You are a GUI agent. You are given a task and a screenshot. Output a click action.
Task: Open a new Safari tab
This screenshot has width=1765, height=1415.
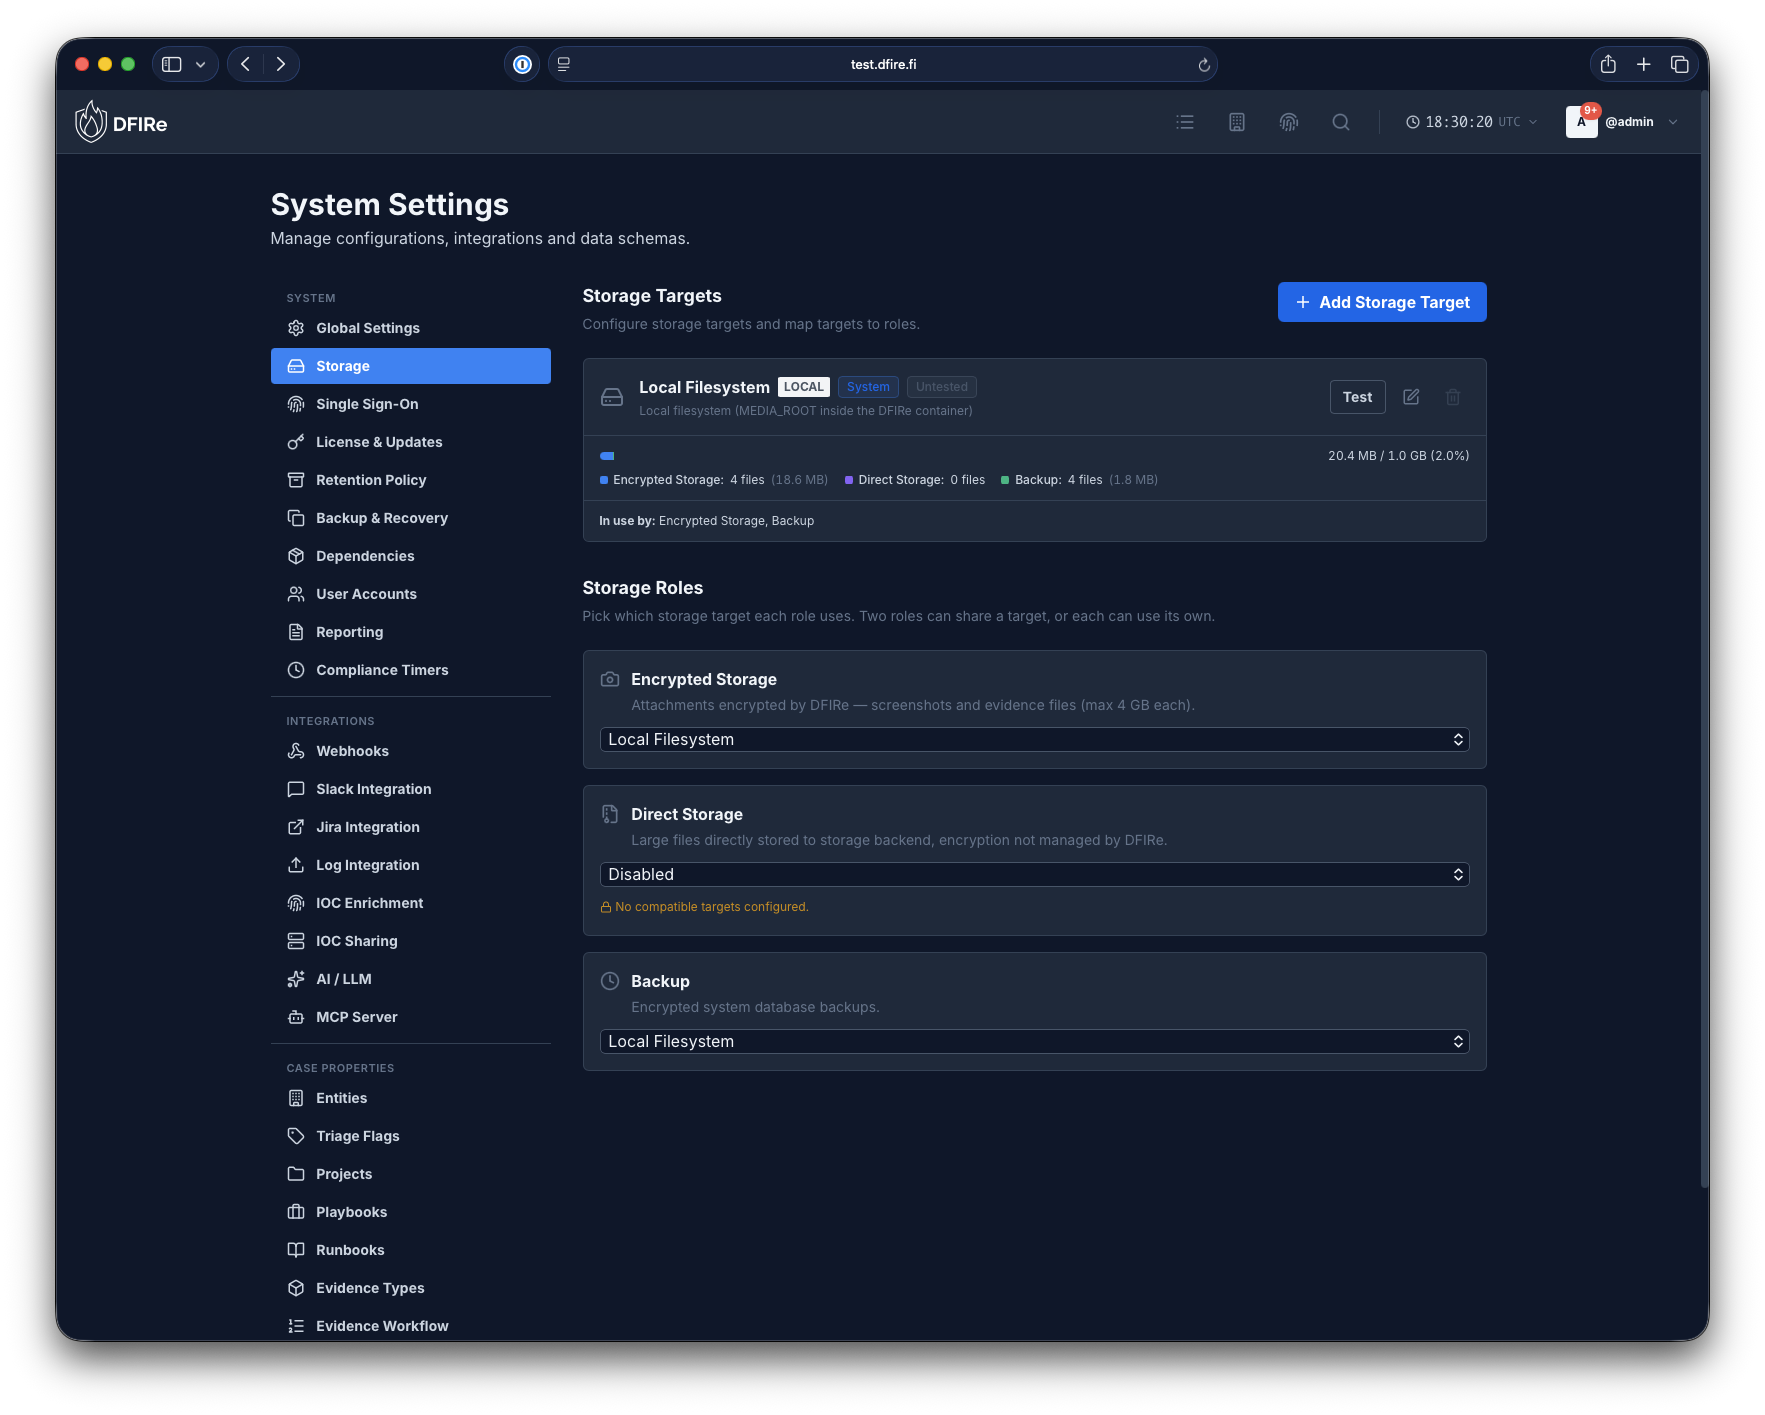tap(1644, 64)
